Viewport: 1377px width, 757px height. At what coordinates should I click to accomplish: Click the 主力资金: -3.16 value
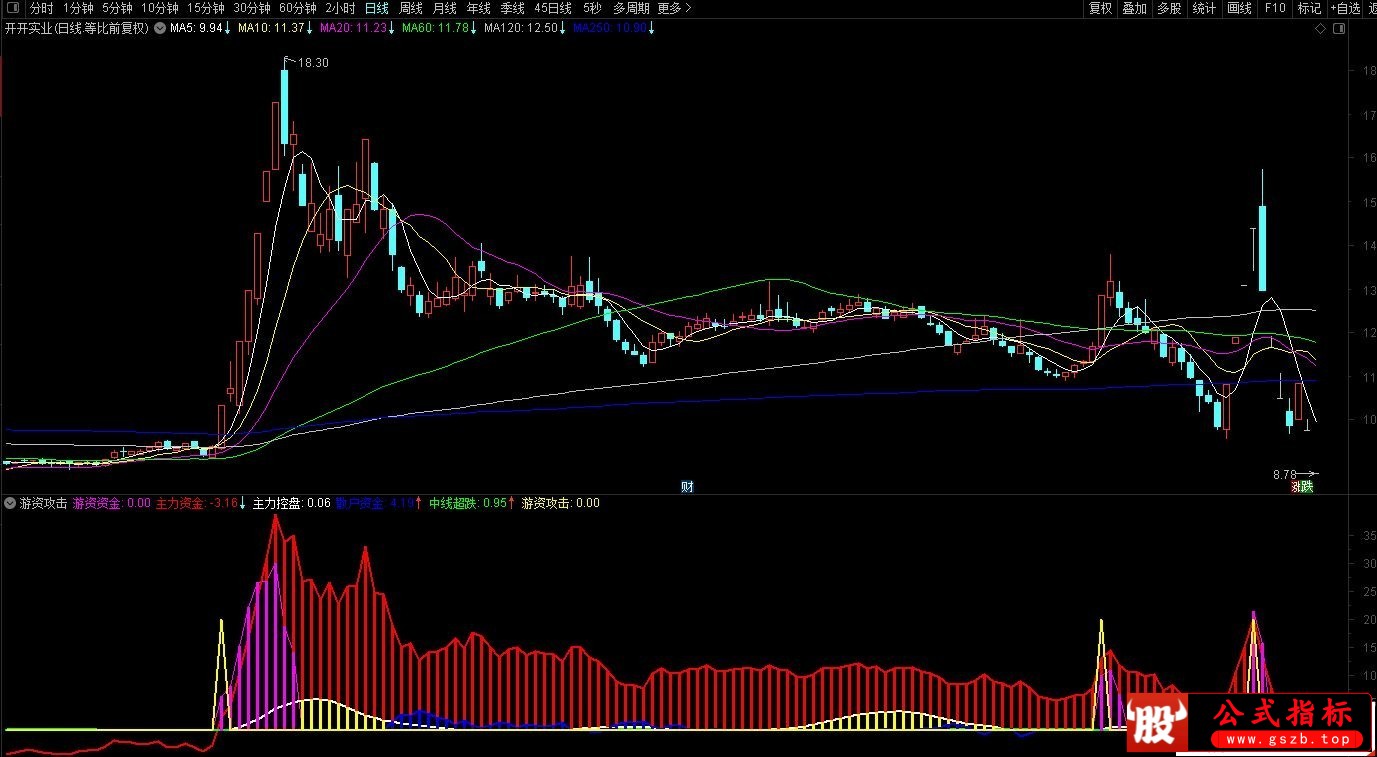coord(196,503)
